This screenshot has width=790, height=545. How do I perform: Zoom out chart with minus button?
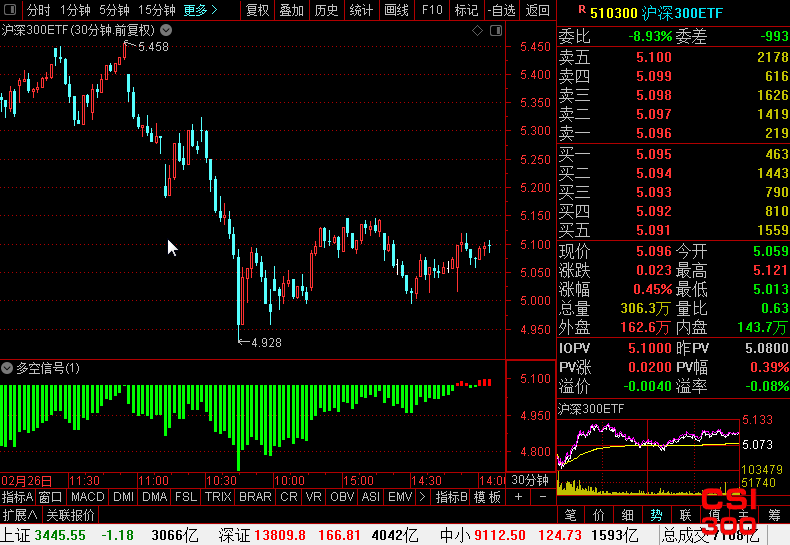point(543,497)
